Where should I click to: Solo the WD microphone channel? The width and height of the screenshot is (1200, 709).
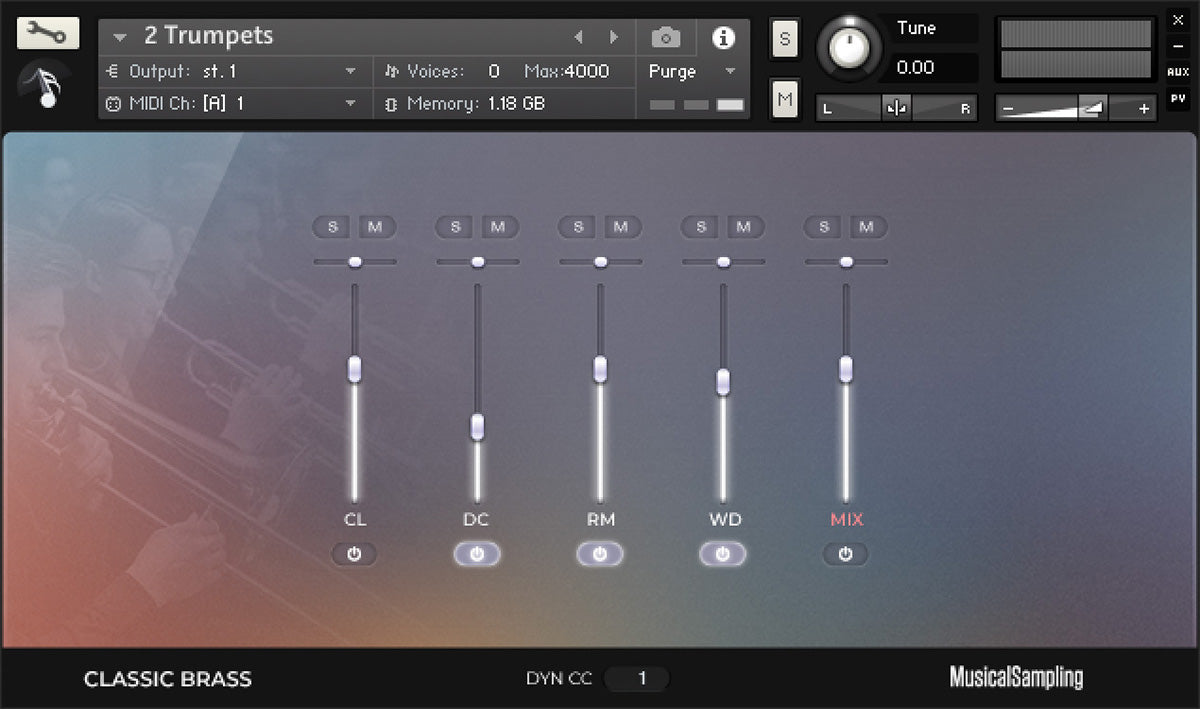coord(702,227)
